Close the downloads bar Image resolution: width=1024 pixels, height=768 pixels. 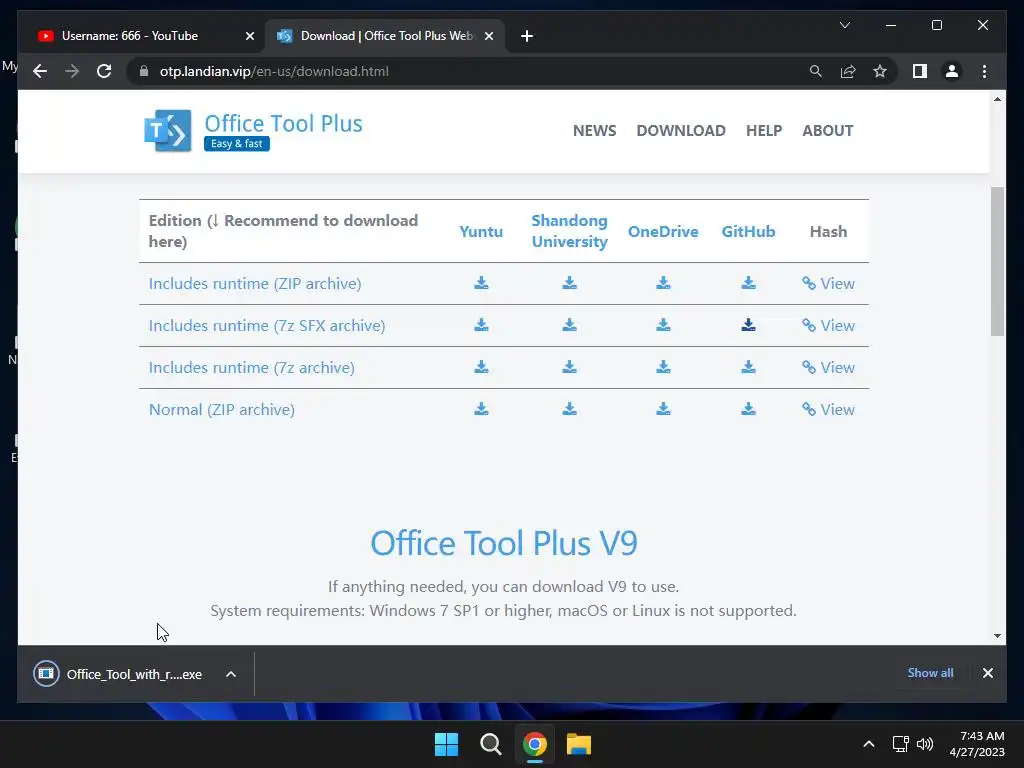987,673
